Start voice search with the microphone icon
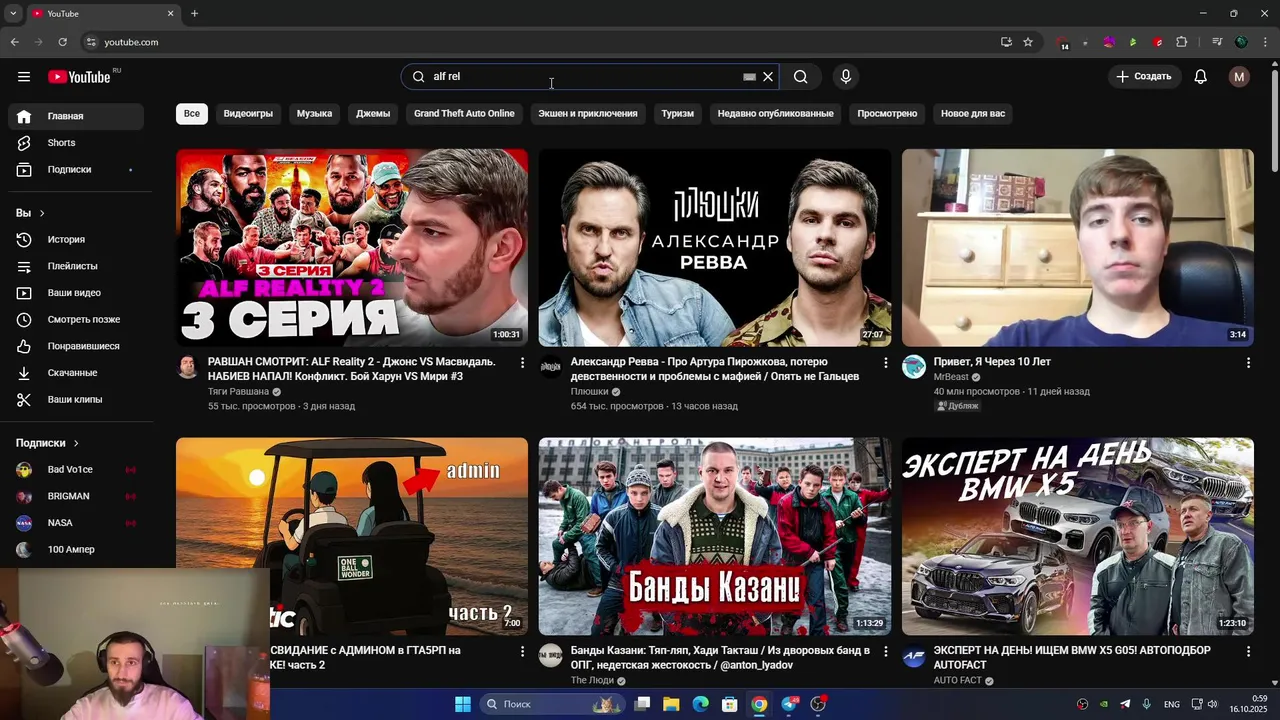This screenshot has height=720, width=1280. (846, 77)
